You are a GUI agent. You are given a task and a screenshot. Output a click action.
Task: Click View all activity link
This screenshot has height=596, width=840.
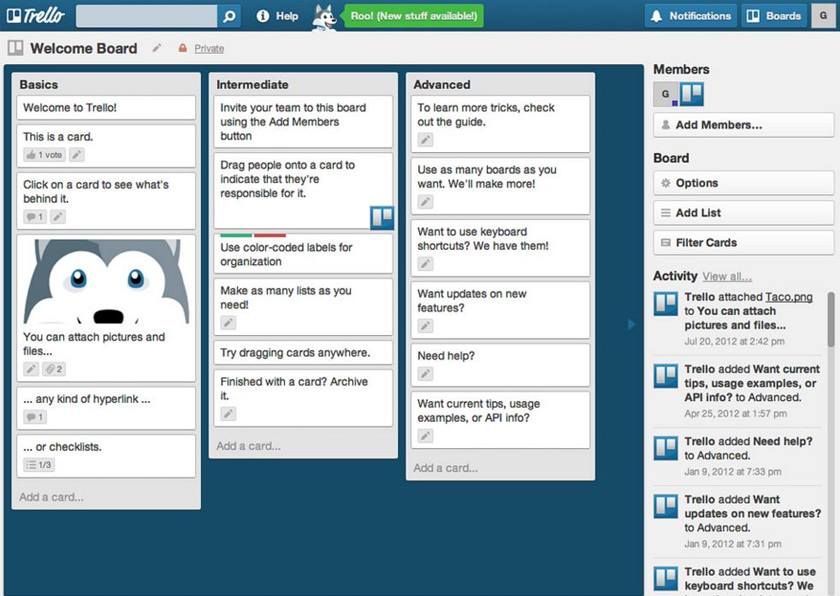point(727,276)
